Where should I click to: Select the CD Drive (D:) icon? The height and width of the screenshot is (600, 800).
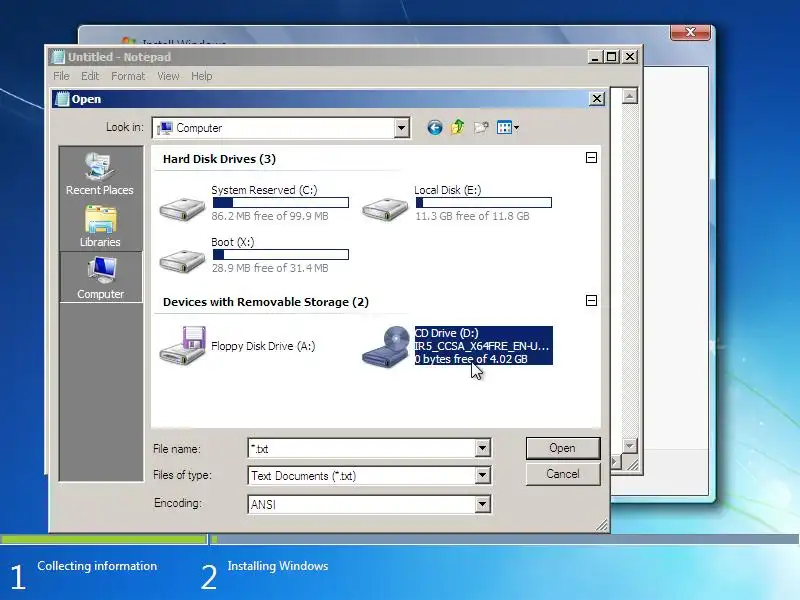point(386,346)
